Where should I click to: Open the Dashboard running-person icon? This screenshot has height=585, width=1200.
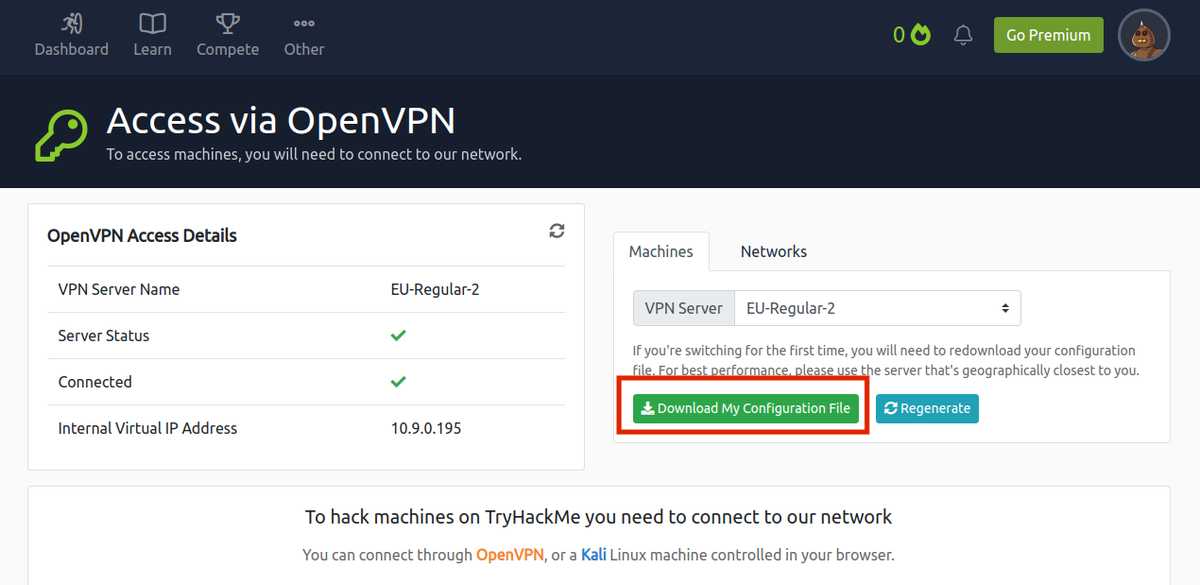click(x=71, y=22)
